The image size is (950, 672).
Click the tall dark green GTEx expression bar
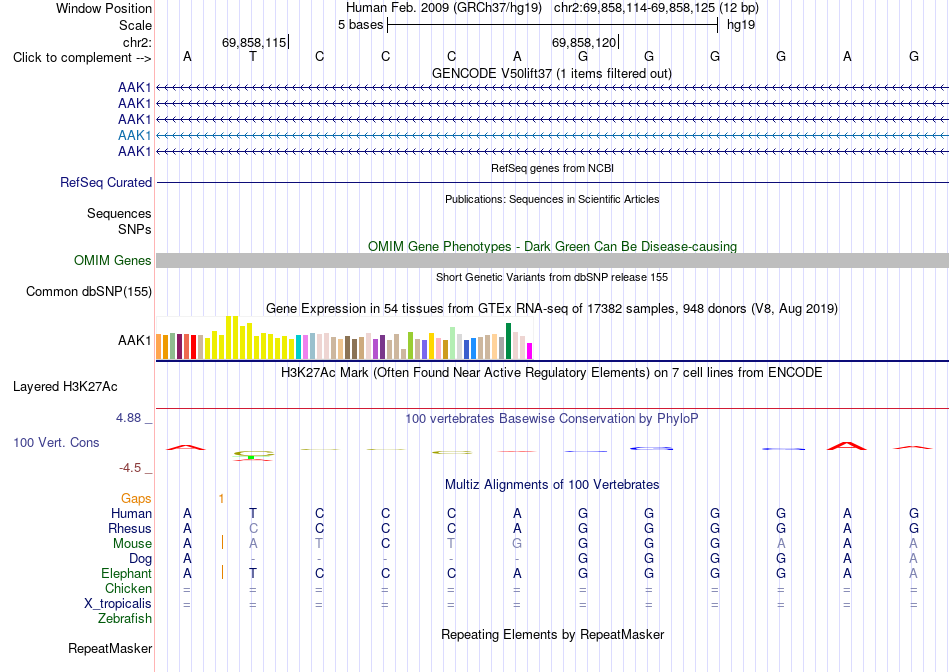click(x=508, y=341)
